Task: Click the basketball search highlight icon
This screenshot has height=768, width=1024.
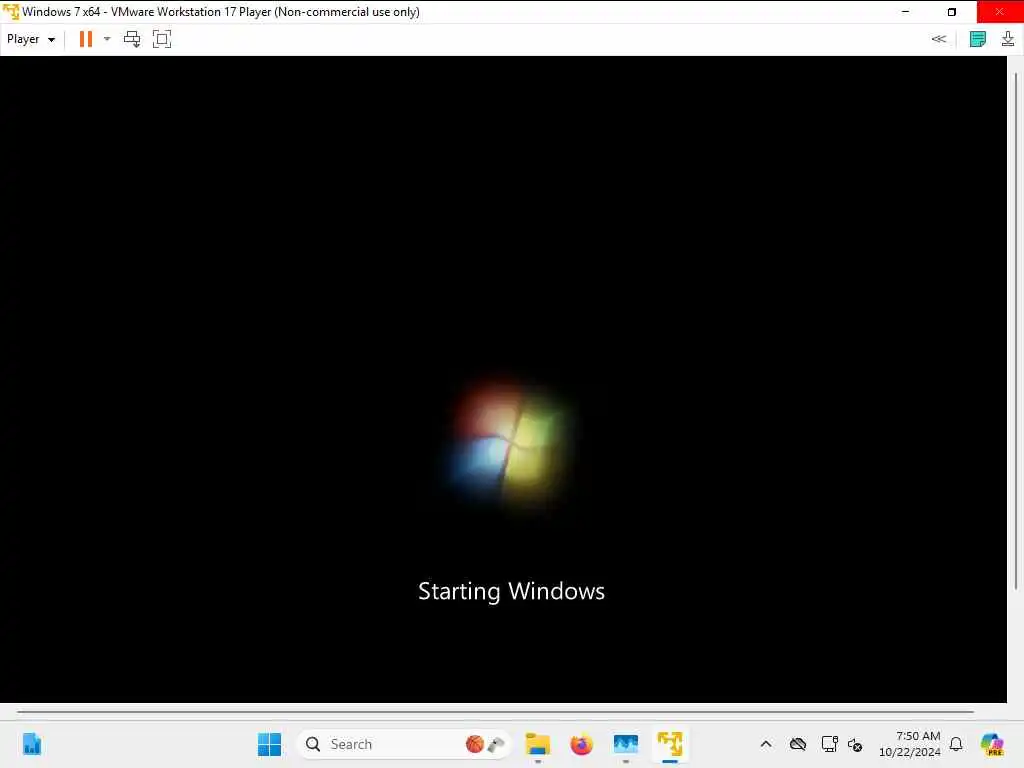Action: 475,744
